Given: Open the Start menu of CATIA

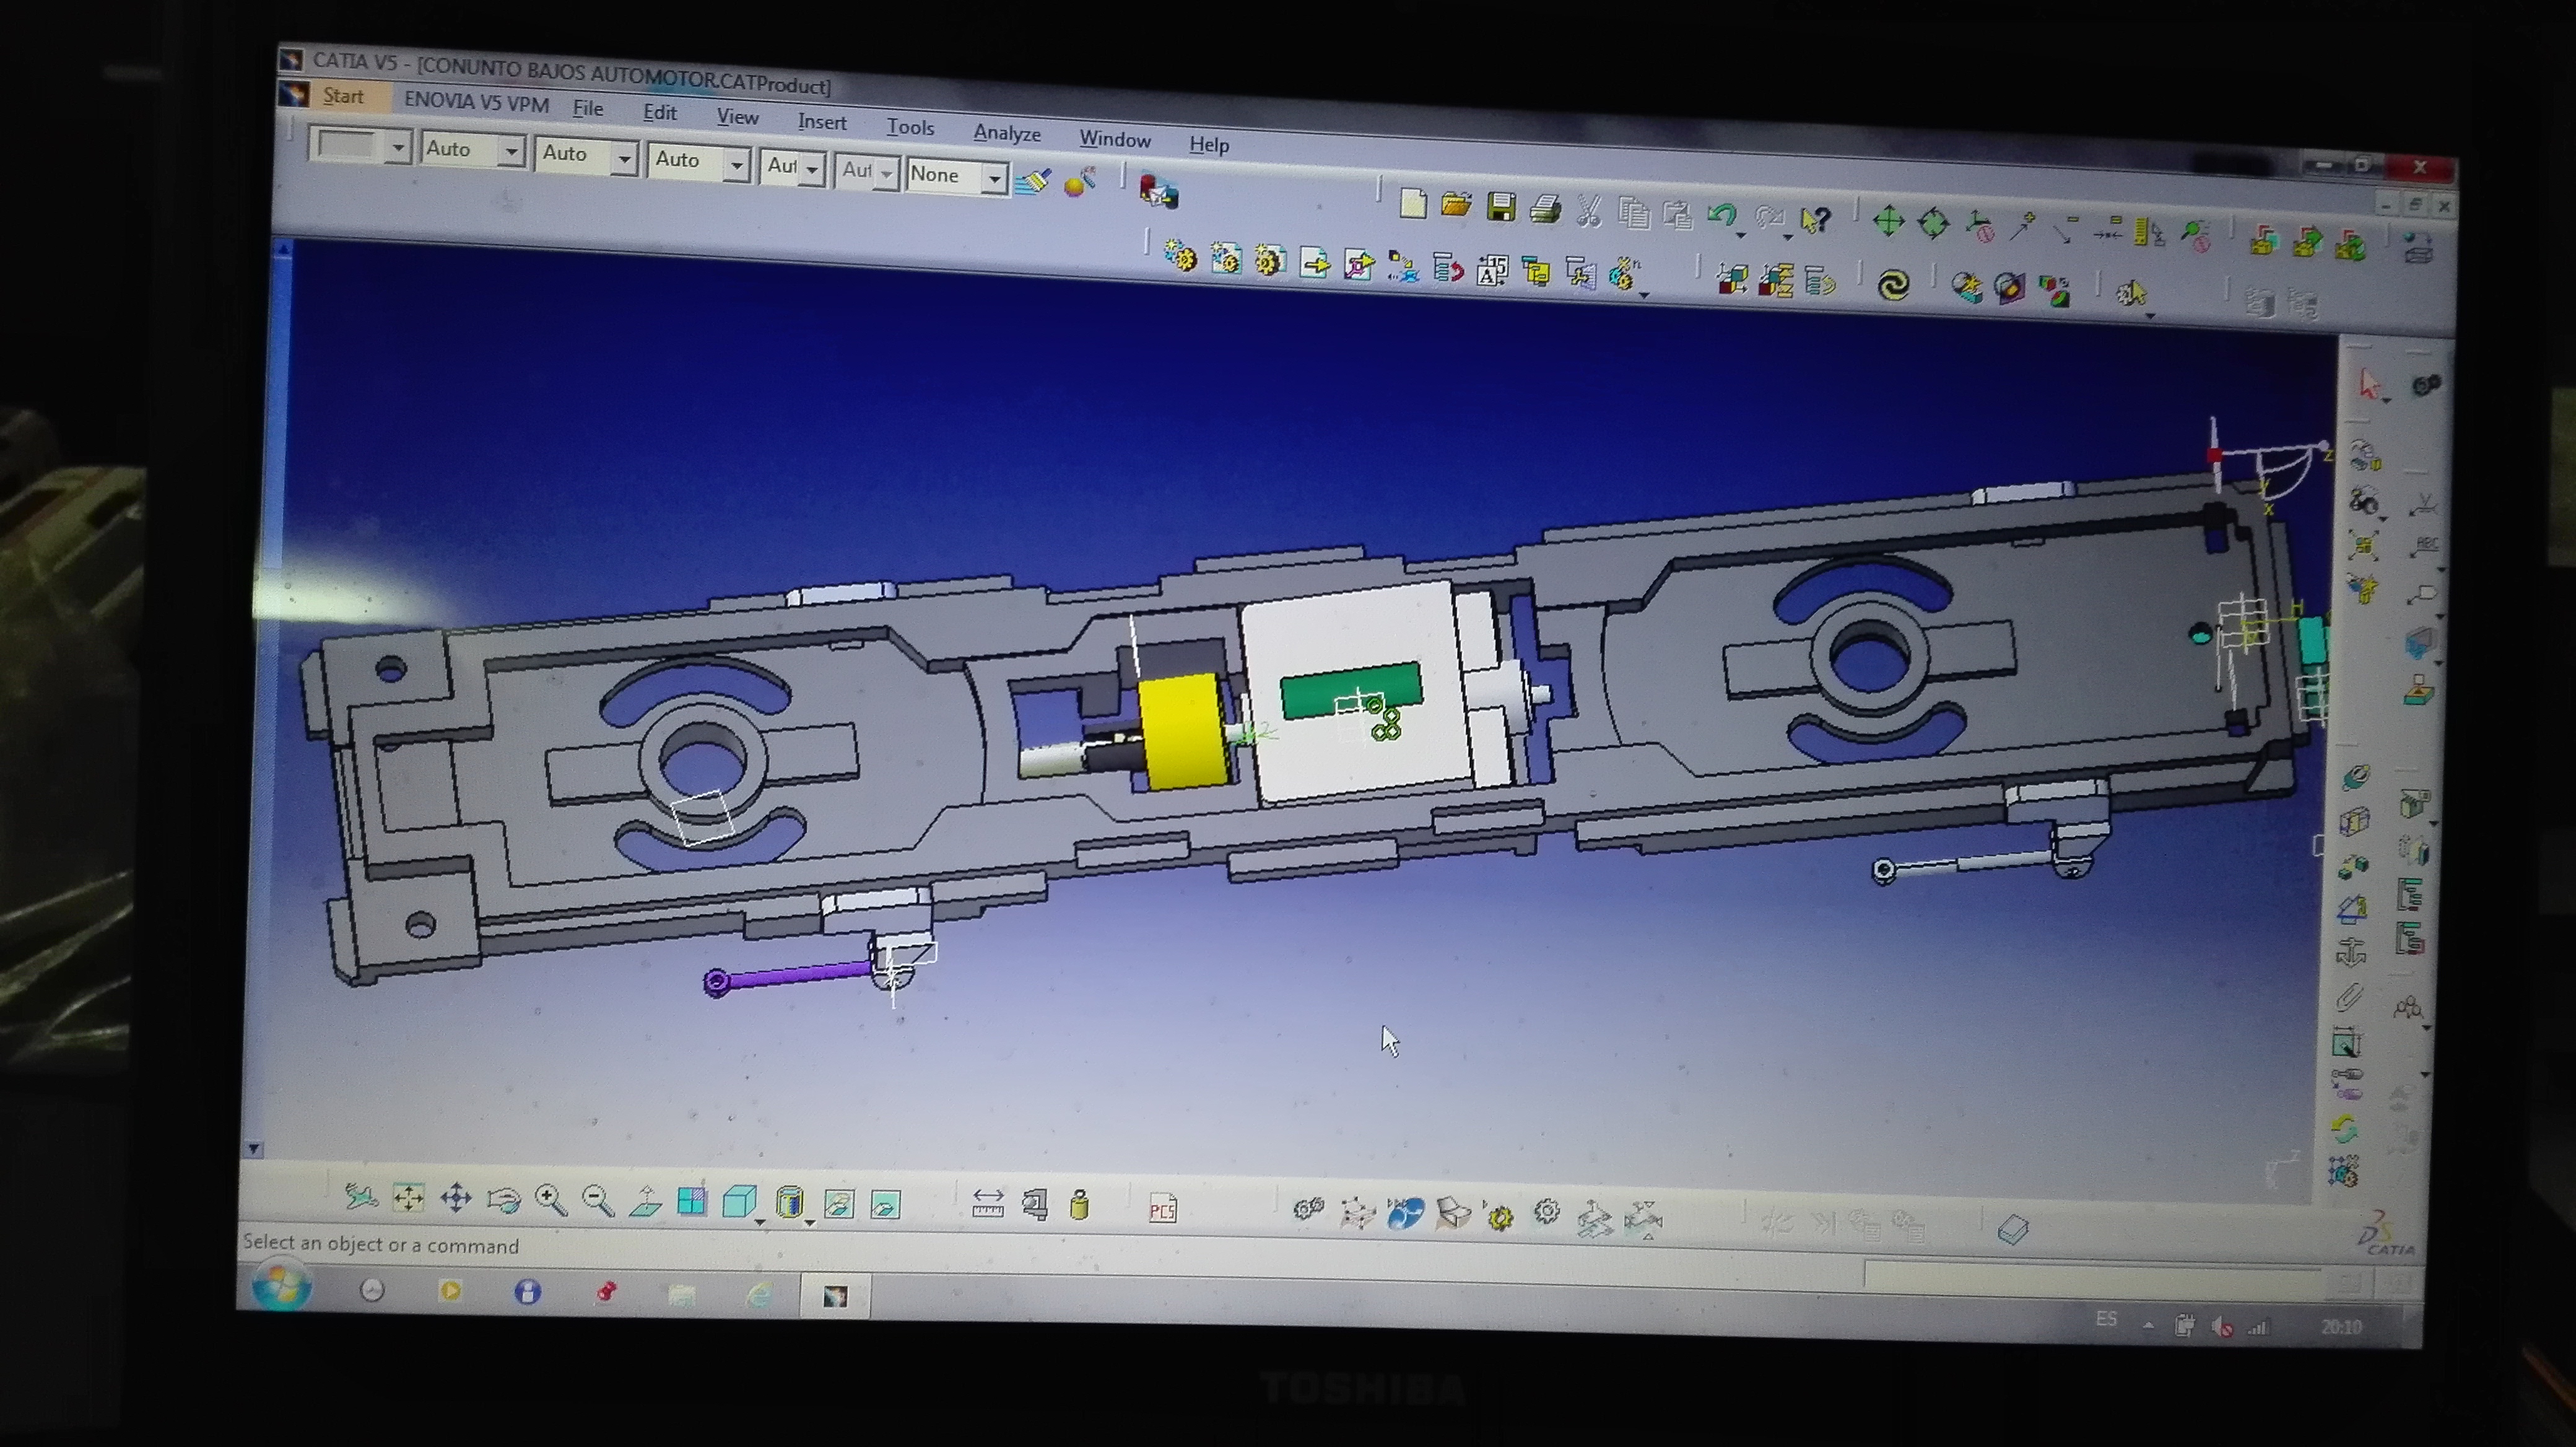Looking at the screenshot, I should (x=343, y=96).
